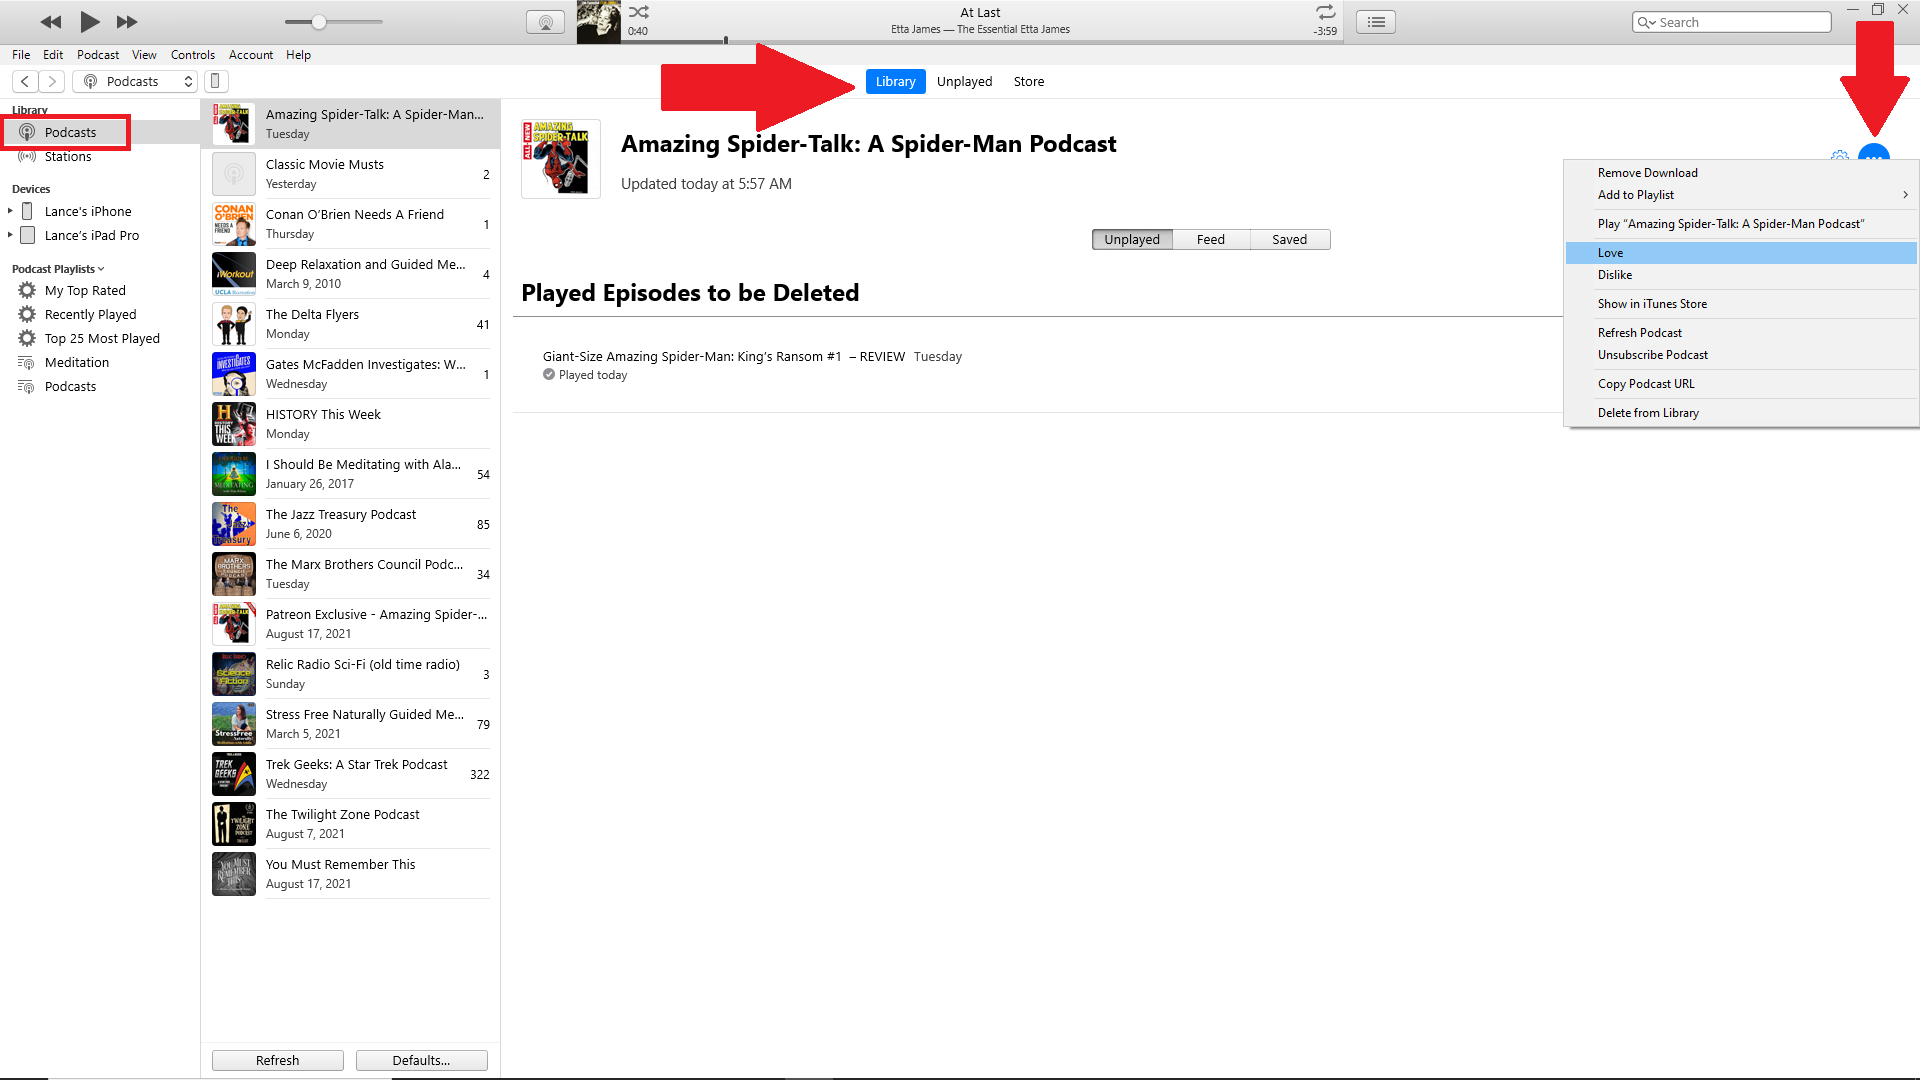
Task: Click the Etta James album artwork thumbnail
Action: coord(599,22)
